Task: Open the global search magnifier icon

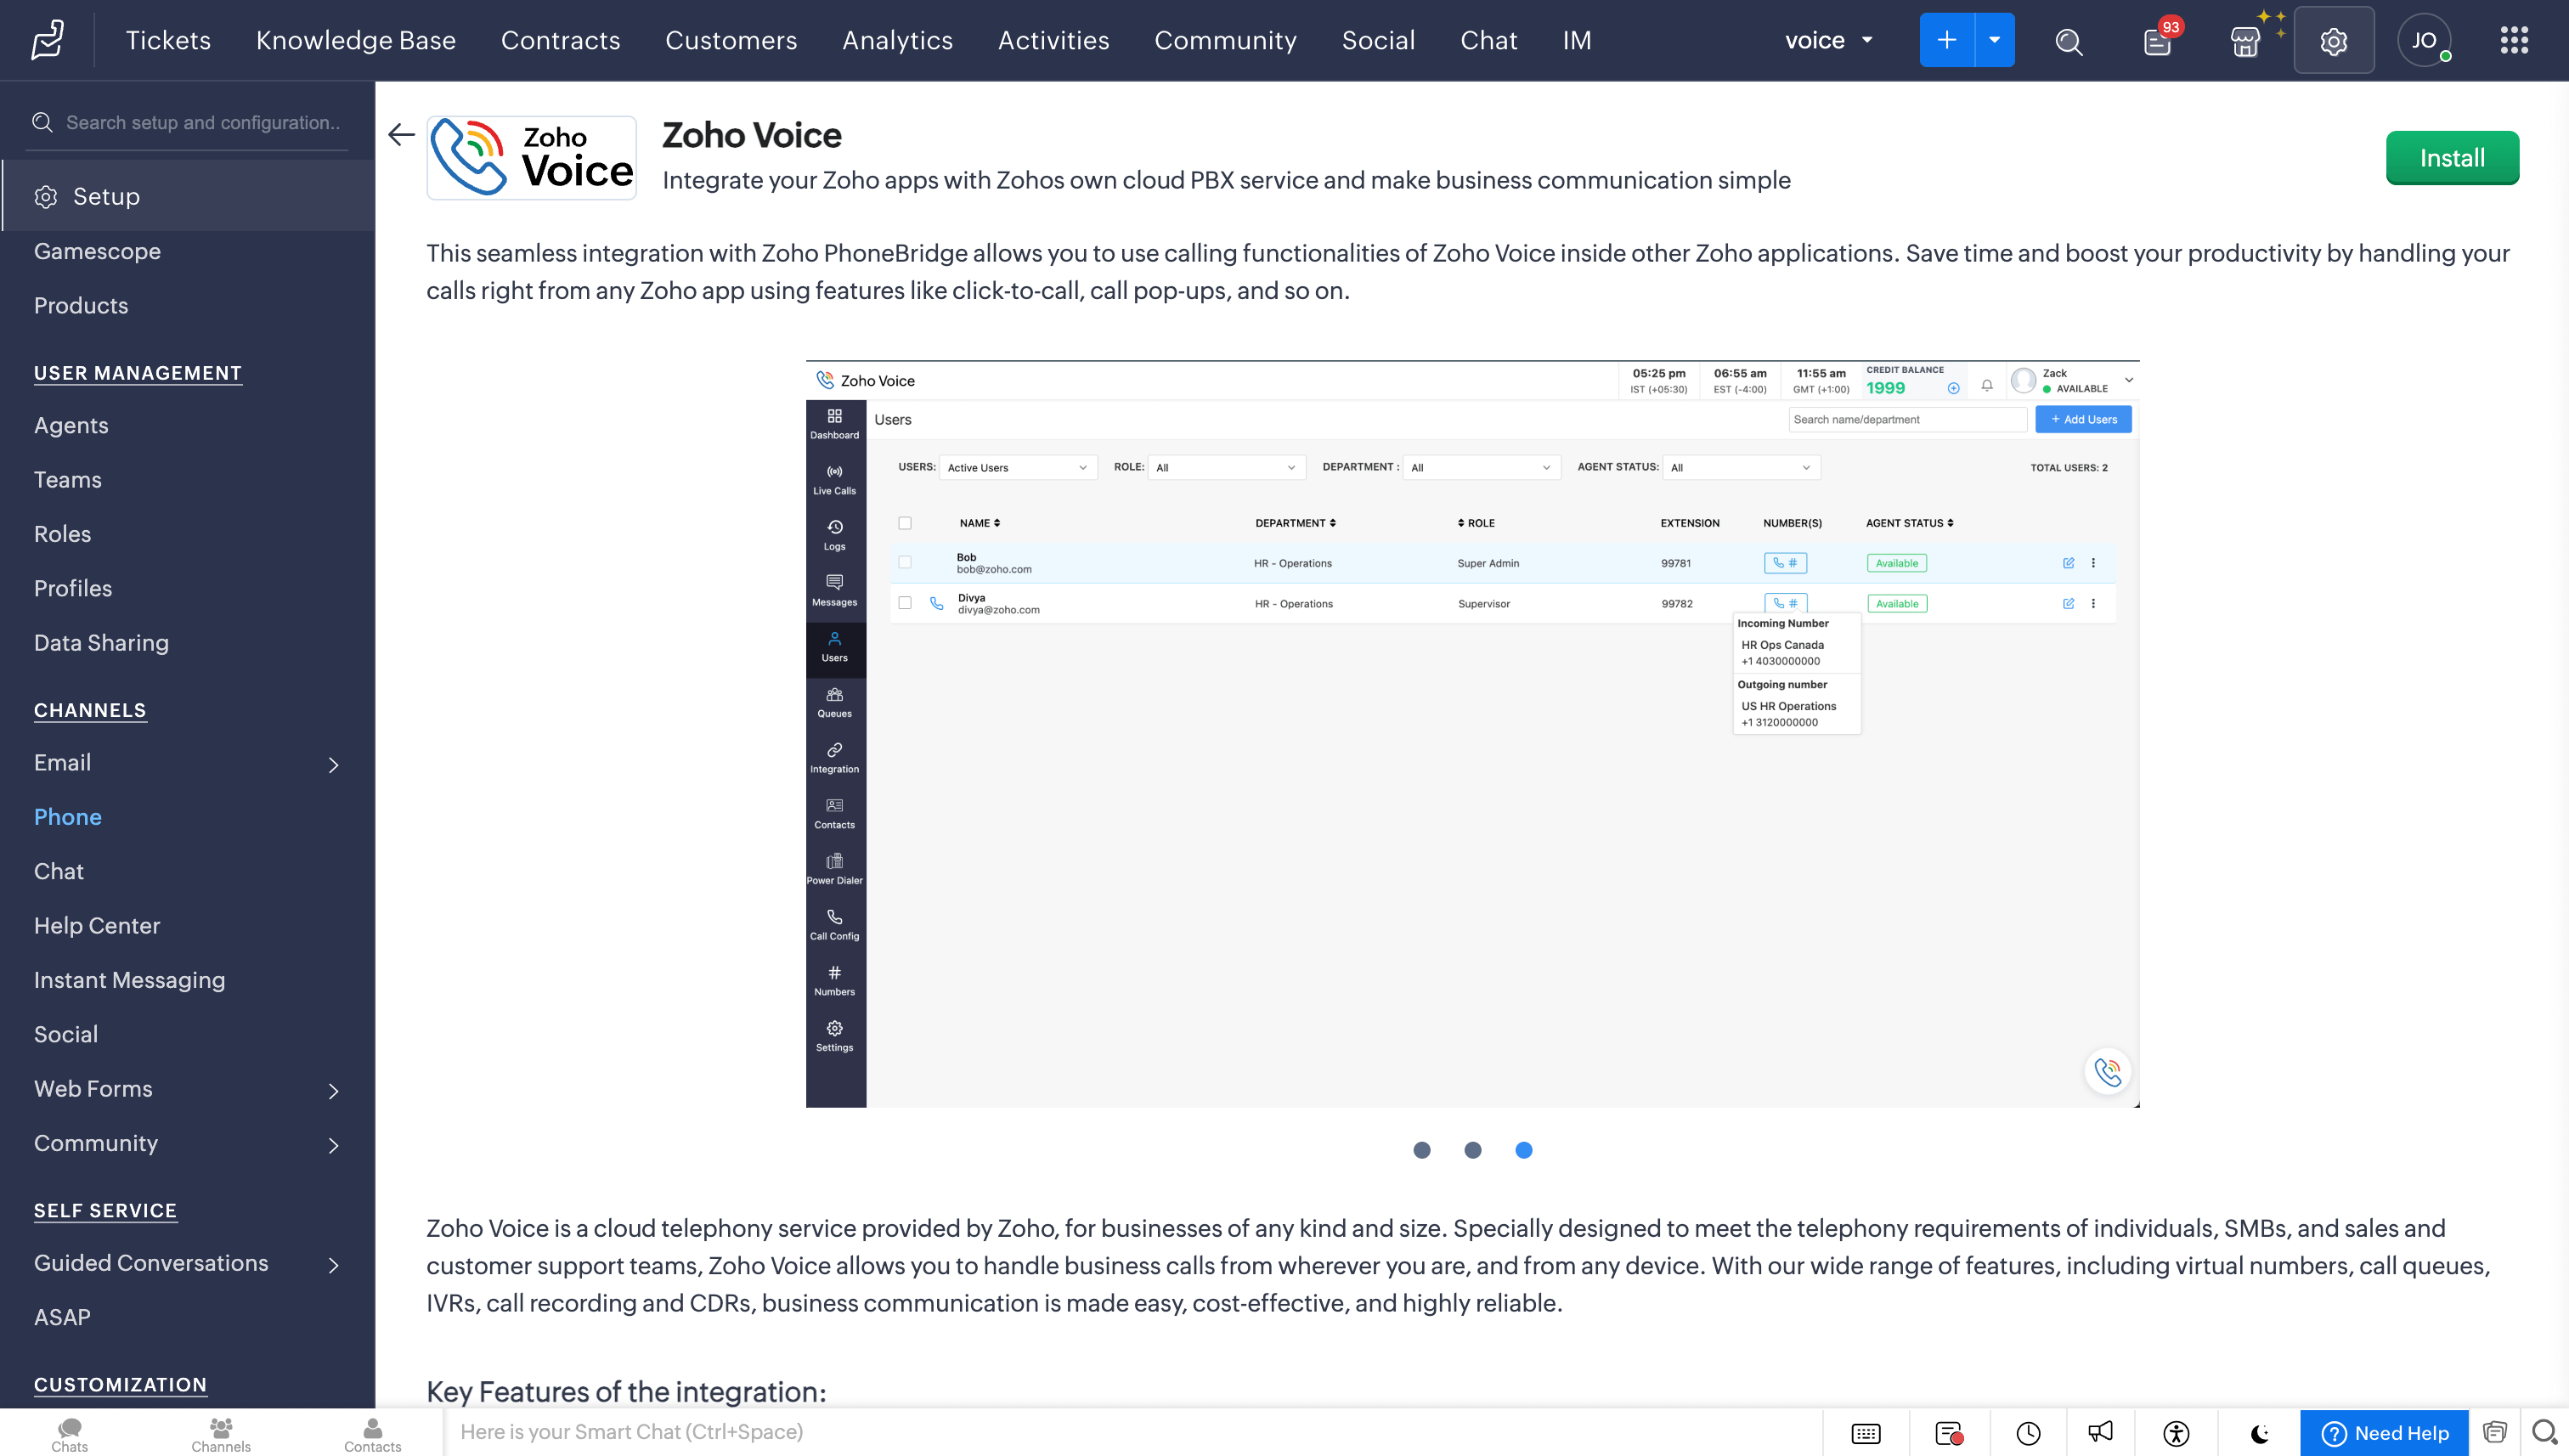Action: pyautogui.click(x=2068, y=41)
